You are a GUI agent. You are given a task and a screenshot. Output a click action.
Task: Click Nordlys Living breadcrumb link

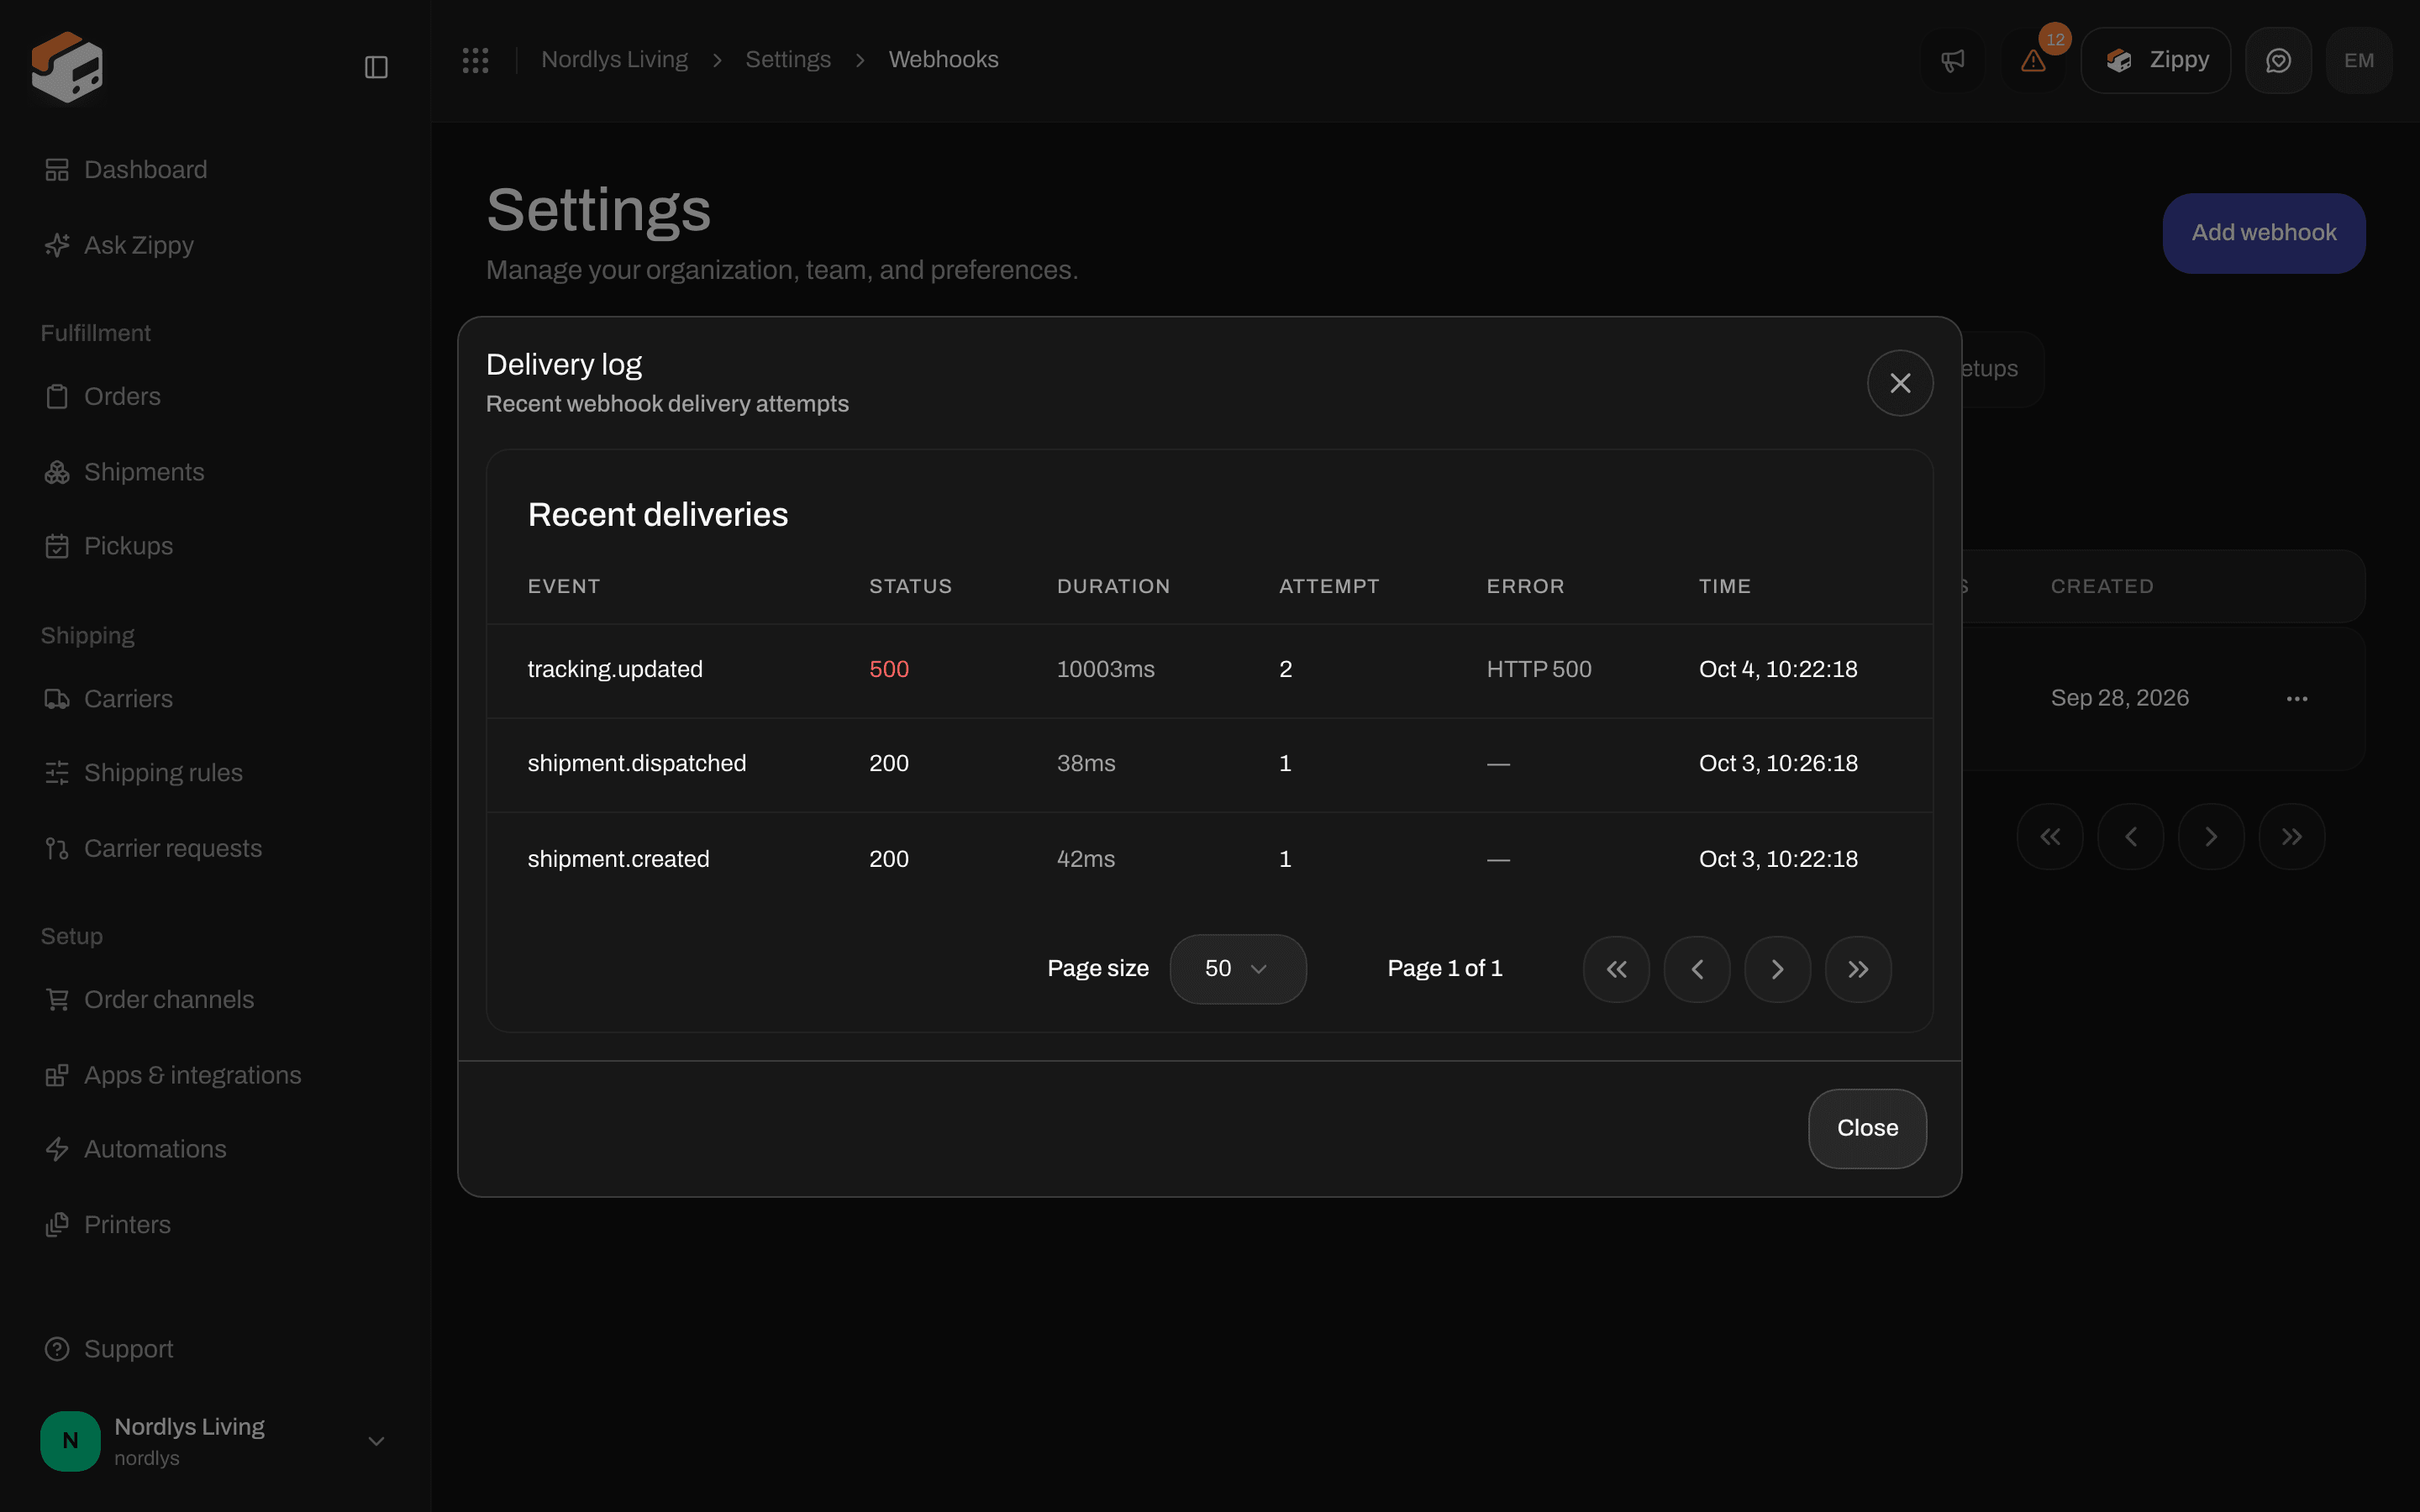coord(614,60)
